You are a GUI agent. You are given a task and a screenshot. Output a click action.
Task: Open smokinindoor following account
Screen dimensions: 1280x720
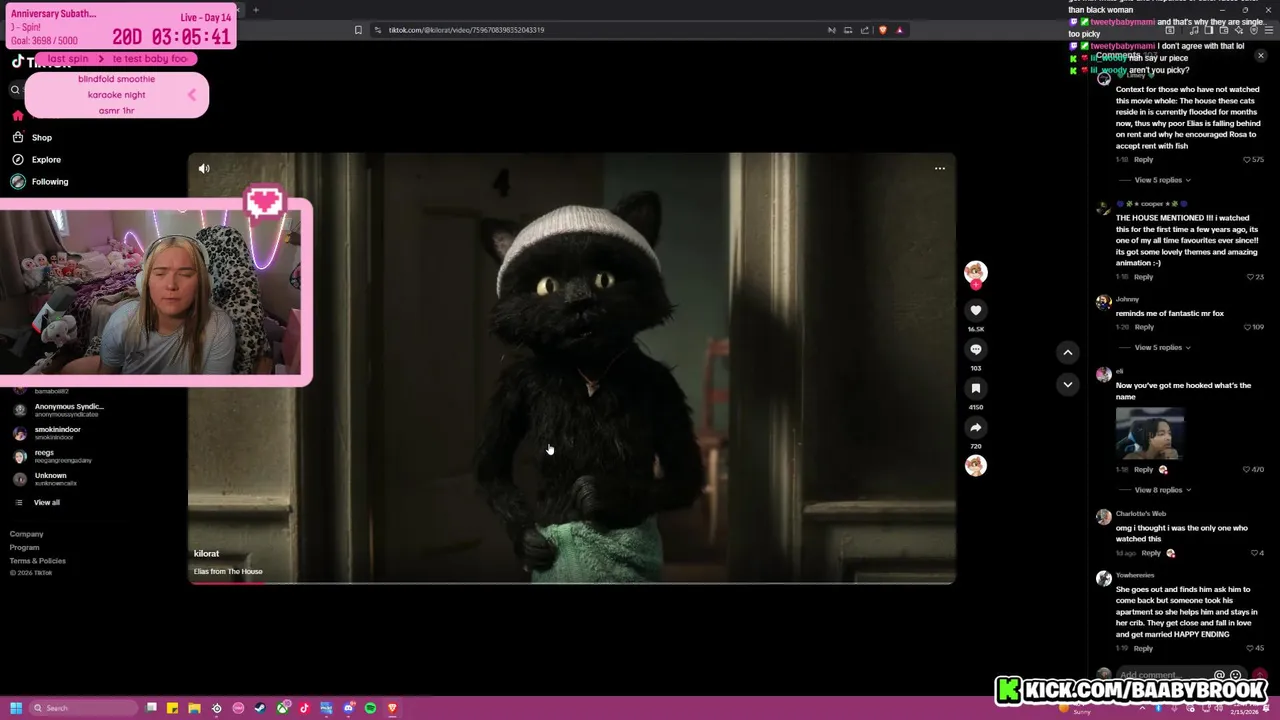click(57, 433)
